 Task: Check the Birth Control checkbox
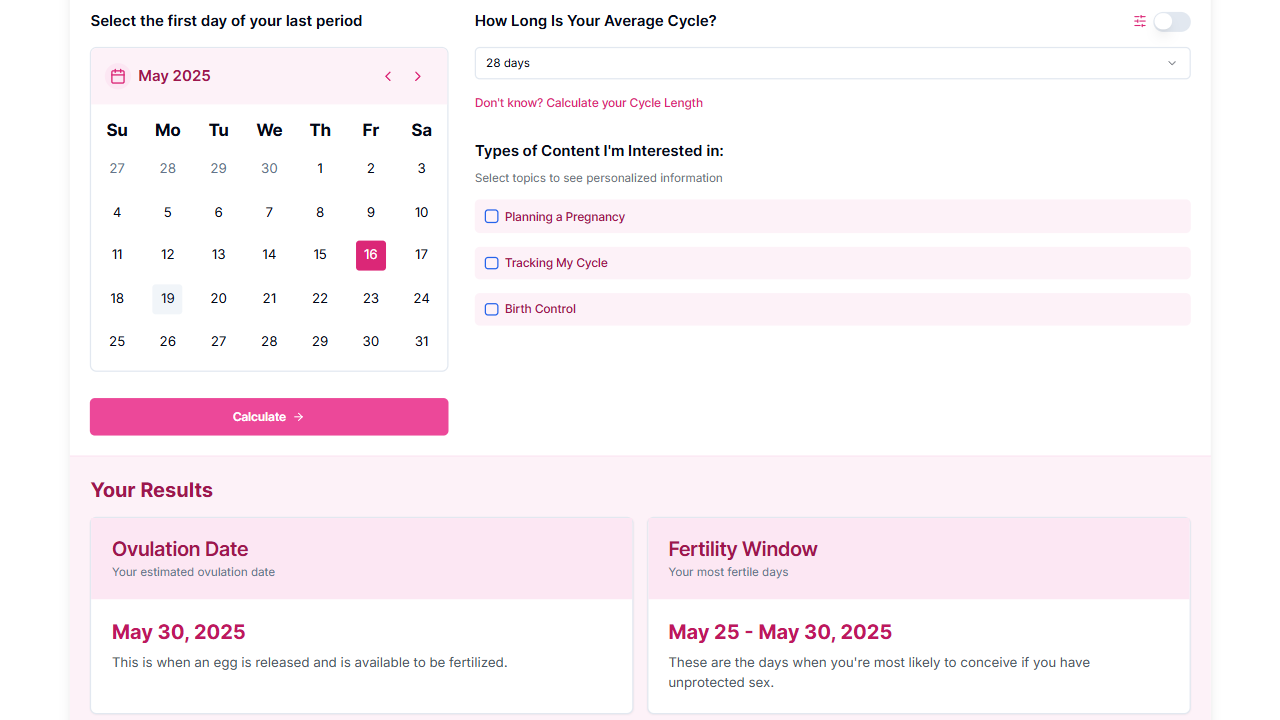click(x=491, y=309)
